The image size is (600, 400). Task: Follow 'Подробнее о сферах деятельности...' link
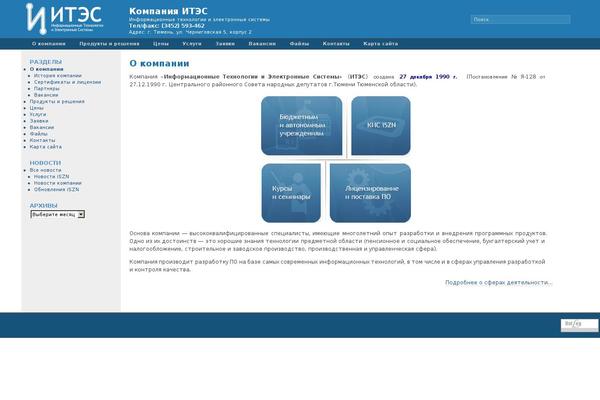click(x=498, y=282)
